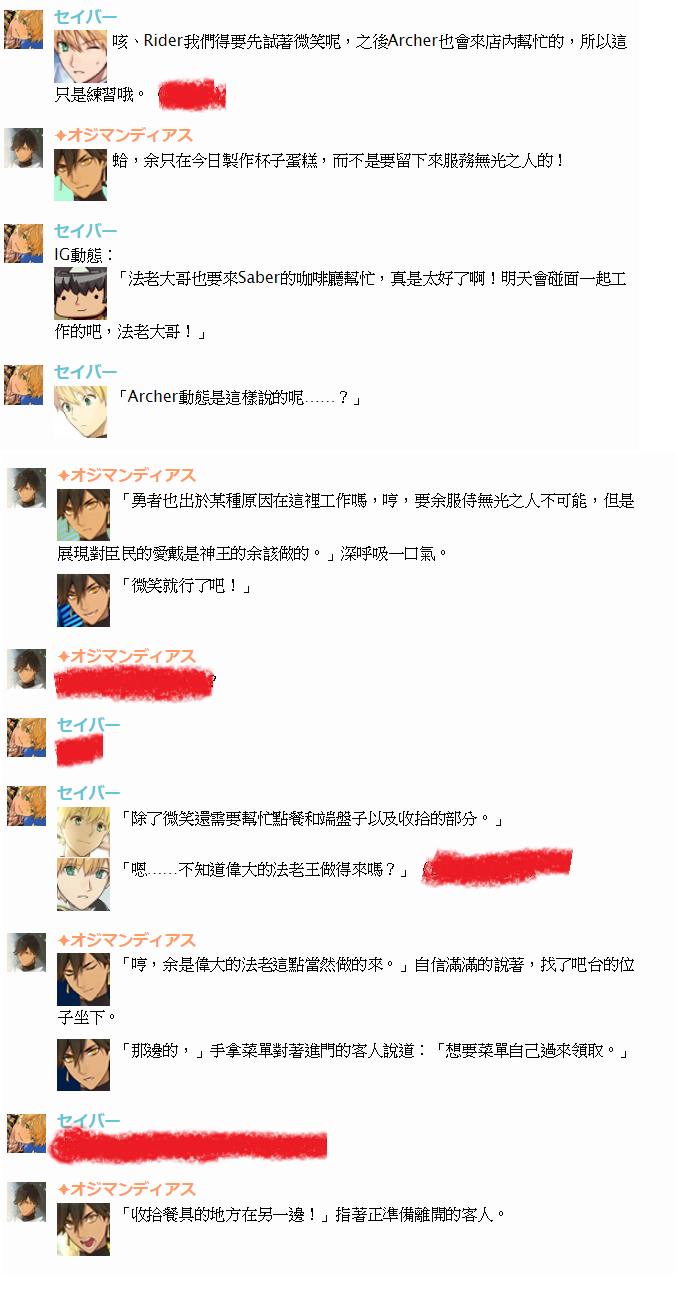Screen dimensions: 695x1307
Task: Click Ozymandias avatar beside 余是偉大的法老 post
Action: [x=27, y=952]
